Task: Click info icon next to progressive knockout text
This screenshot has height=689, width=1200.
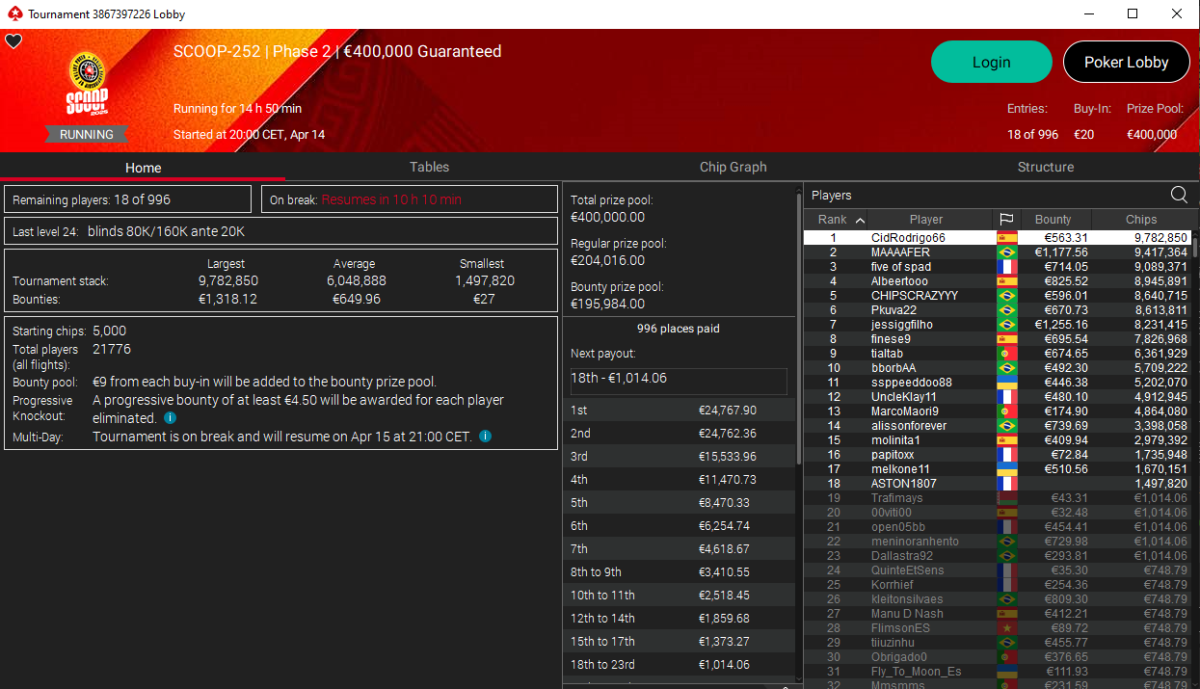Action: 170,418
